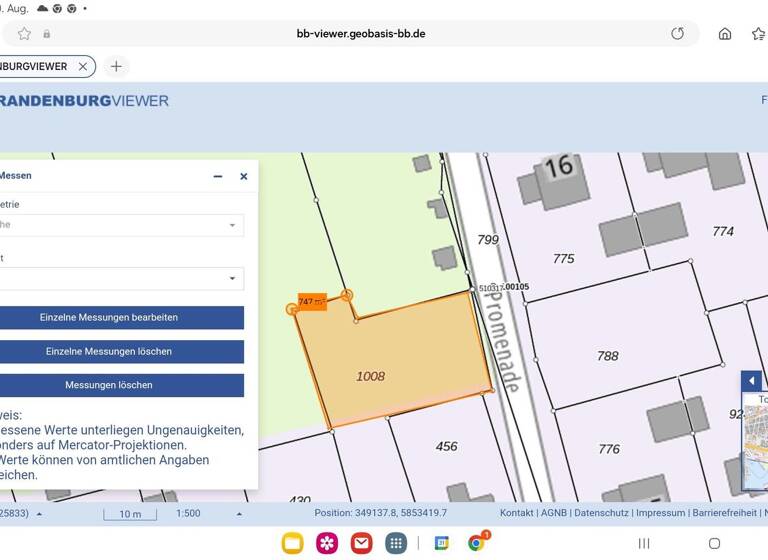Click parcel 775 on the map
The width and height of the screenshot is (768, 560).
pyautogui.click(x=563, y=259)
